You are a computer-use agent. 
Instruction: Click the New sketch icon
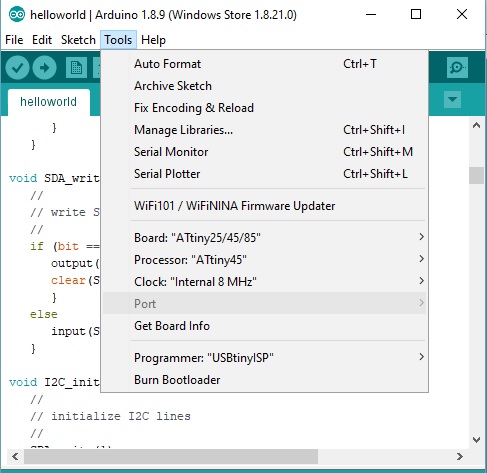pos(76,68)
